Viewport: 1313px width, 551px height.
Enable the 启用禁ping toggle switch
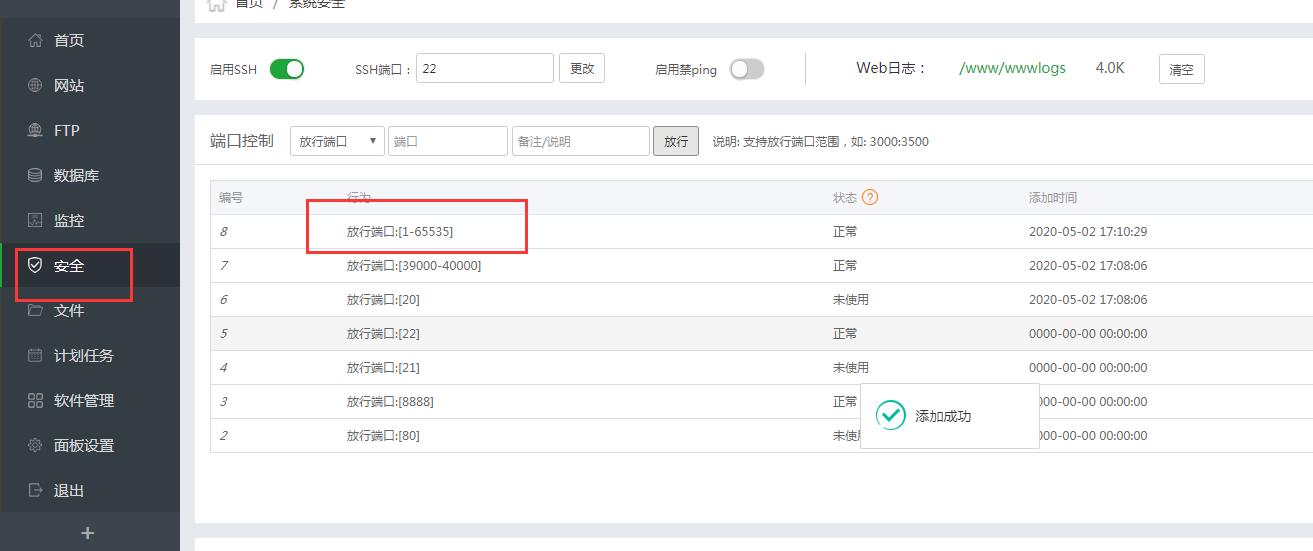[x=746, y=69]
